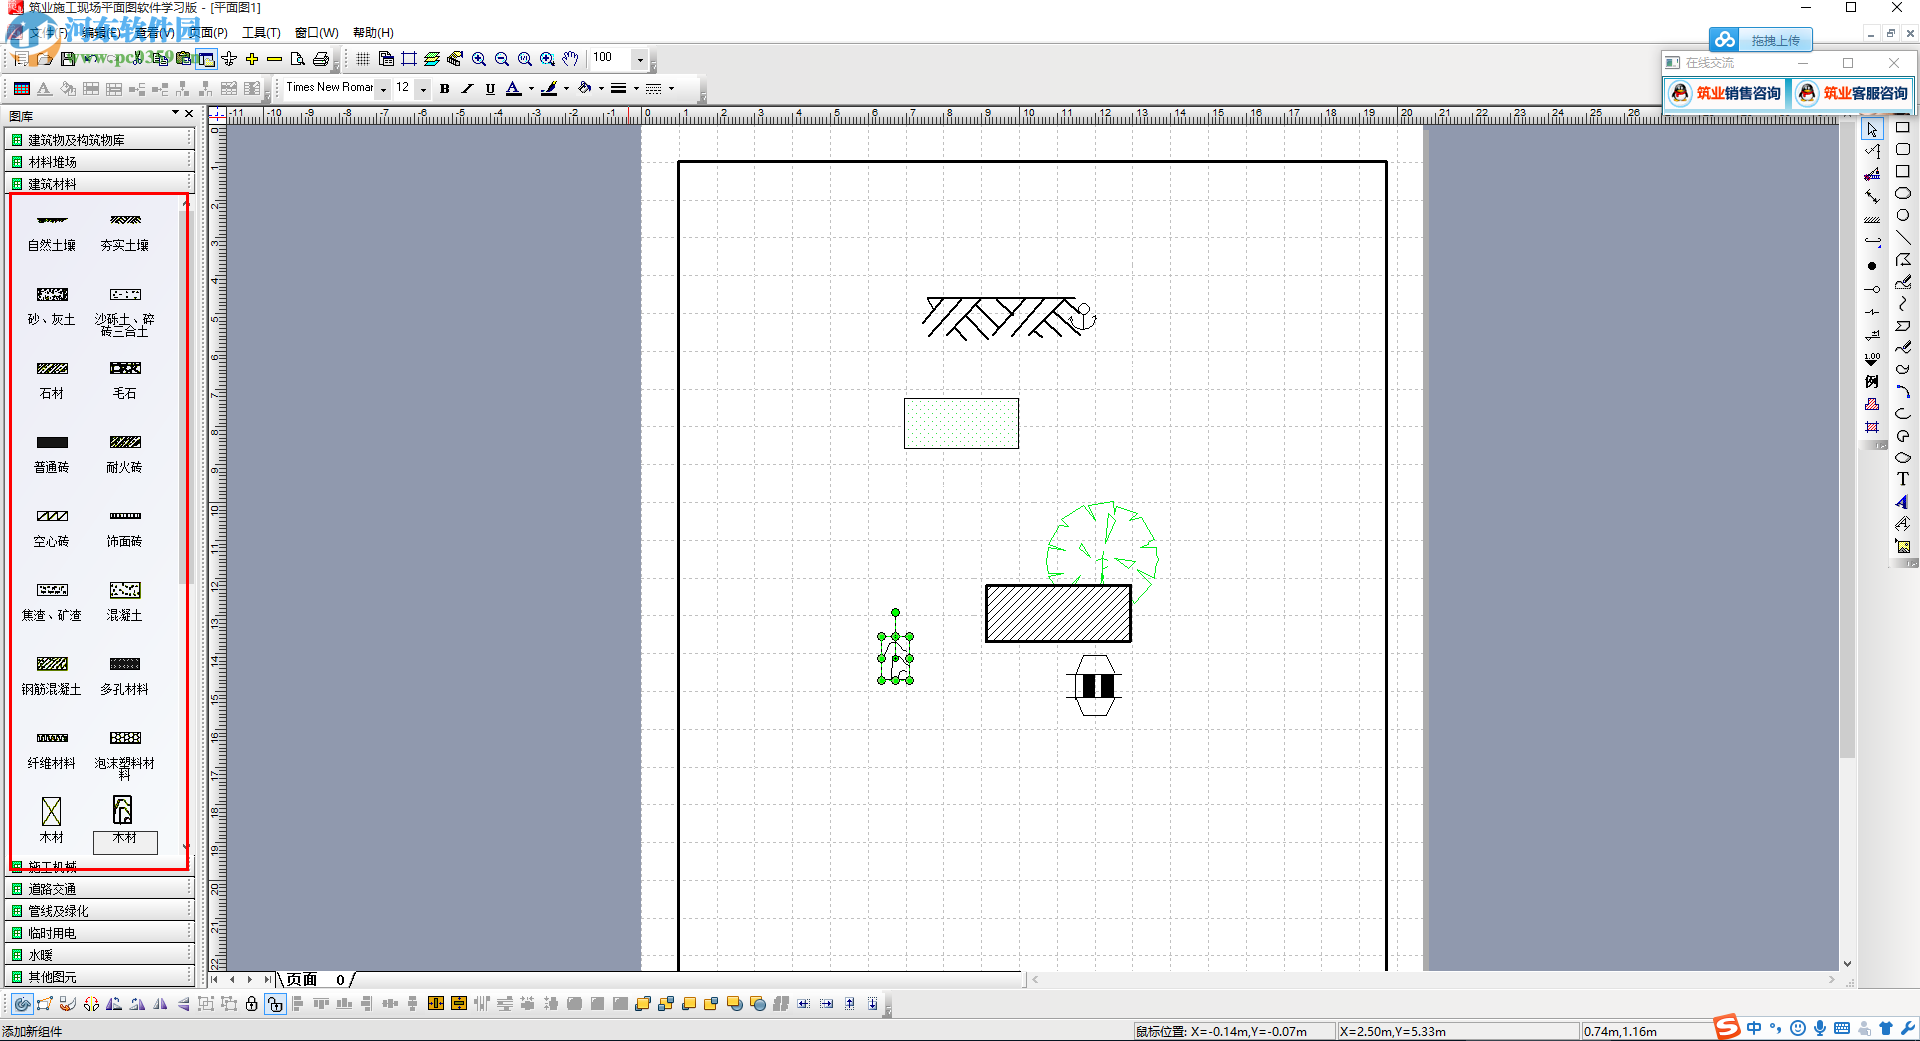Open the zoom level 100 dropdown
Image resolution: width=1920 pixels, height=1041 pixels.
coord(640,59)
